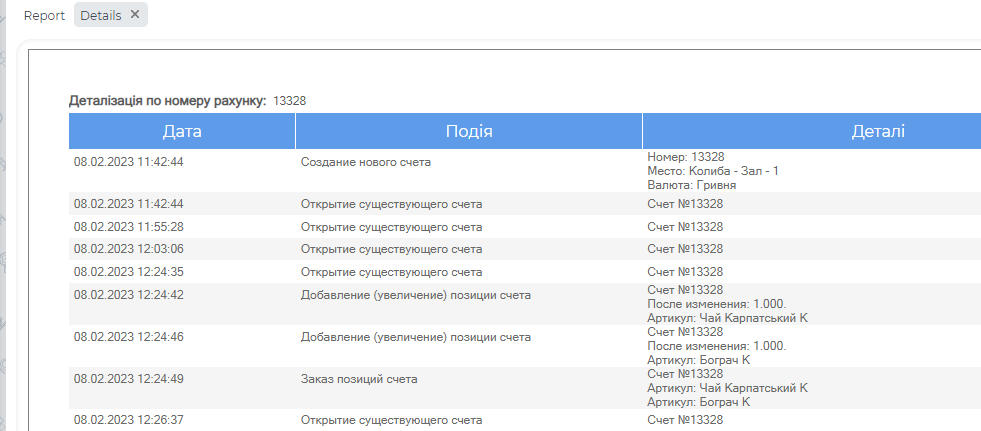Switch to the Report tab

tap(44, 15)
